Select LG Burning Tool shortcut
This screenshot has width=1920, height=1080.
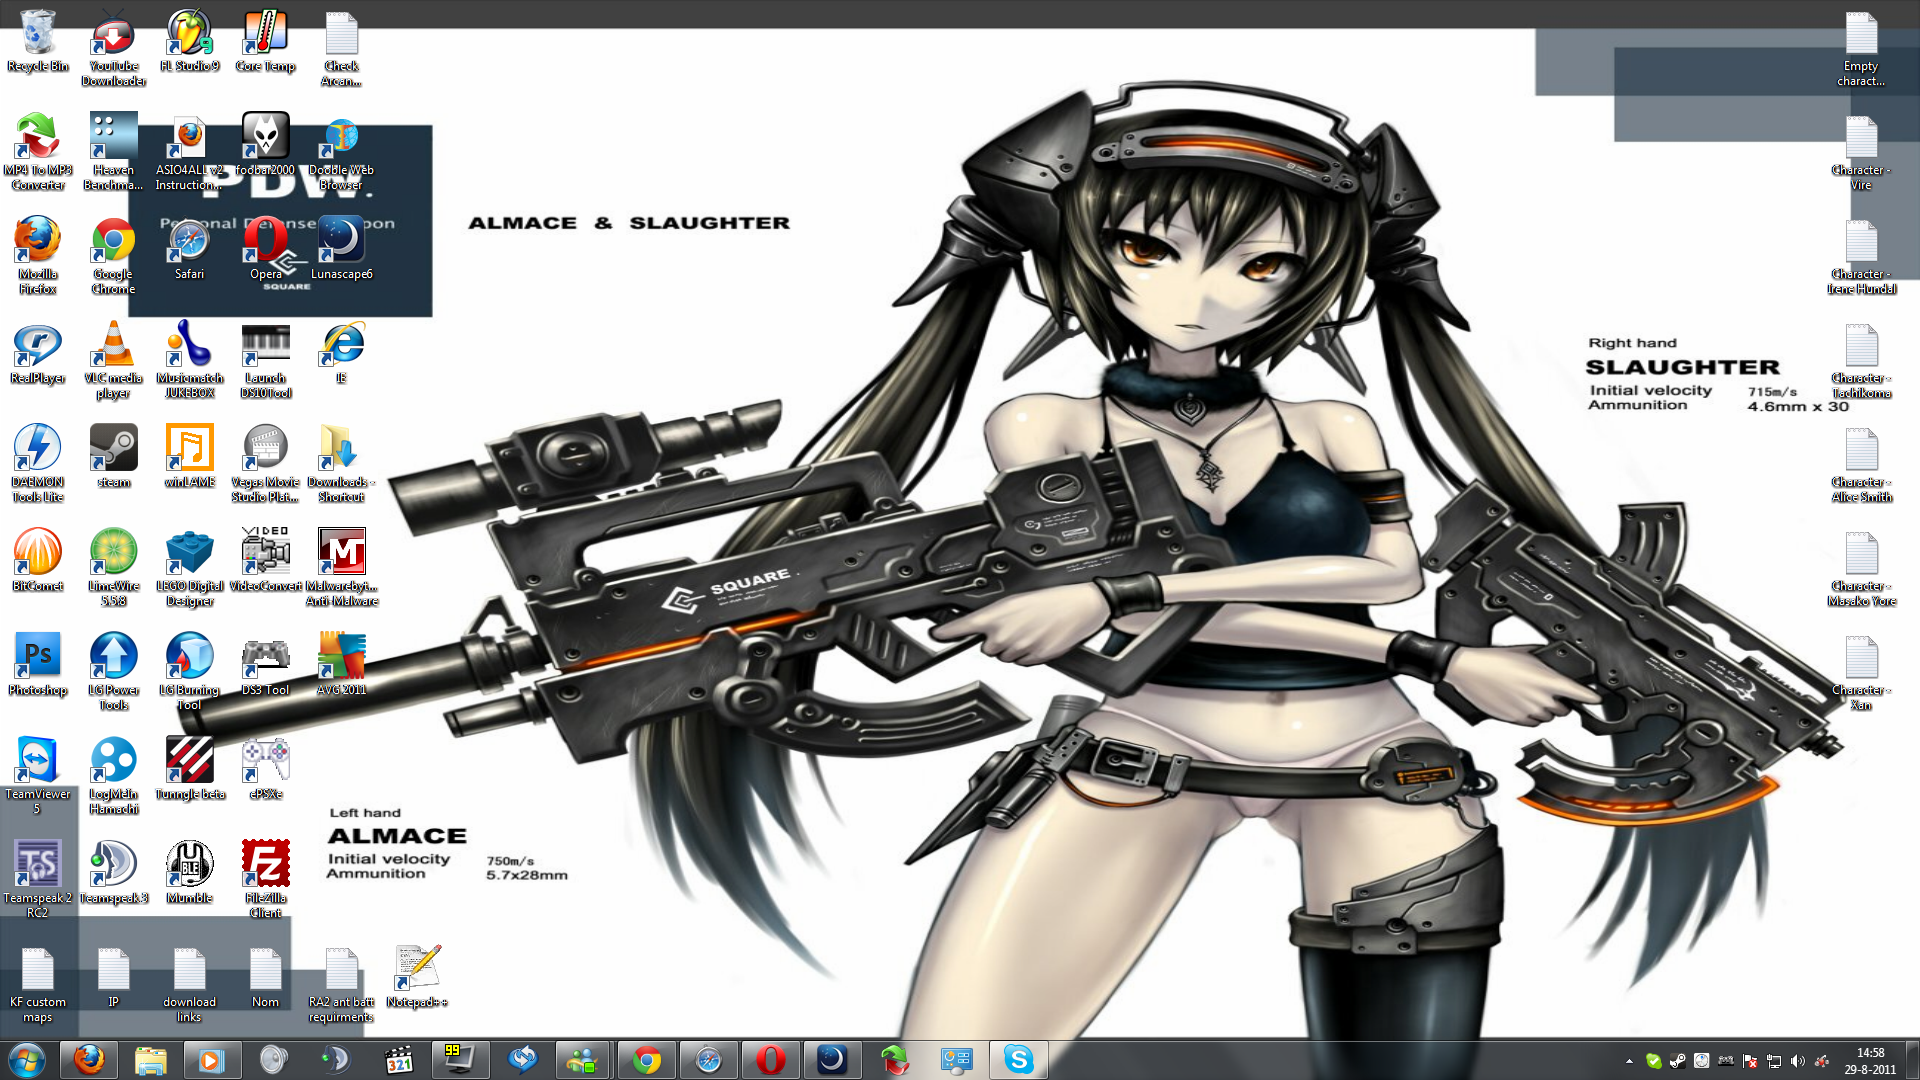[190, 672]
